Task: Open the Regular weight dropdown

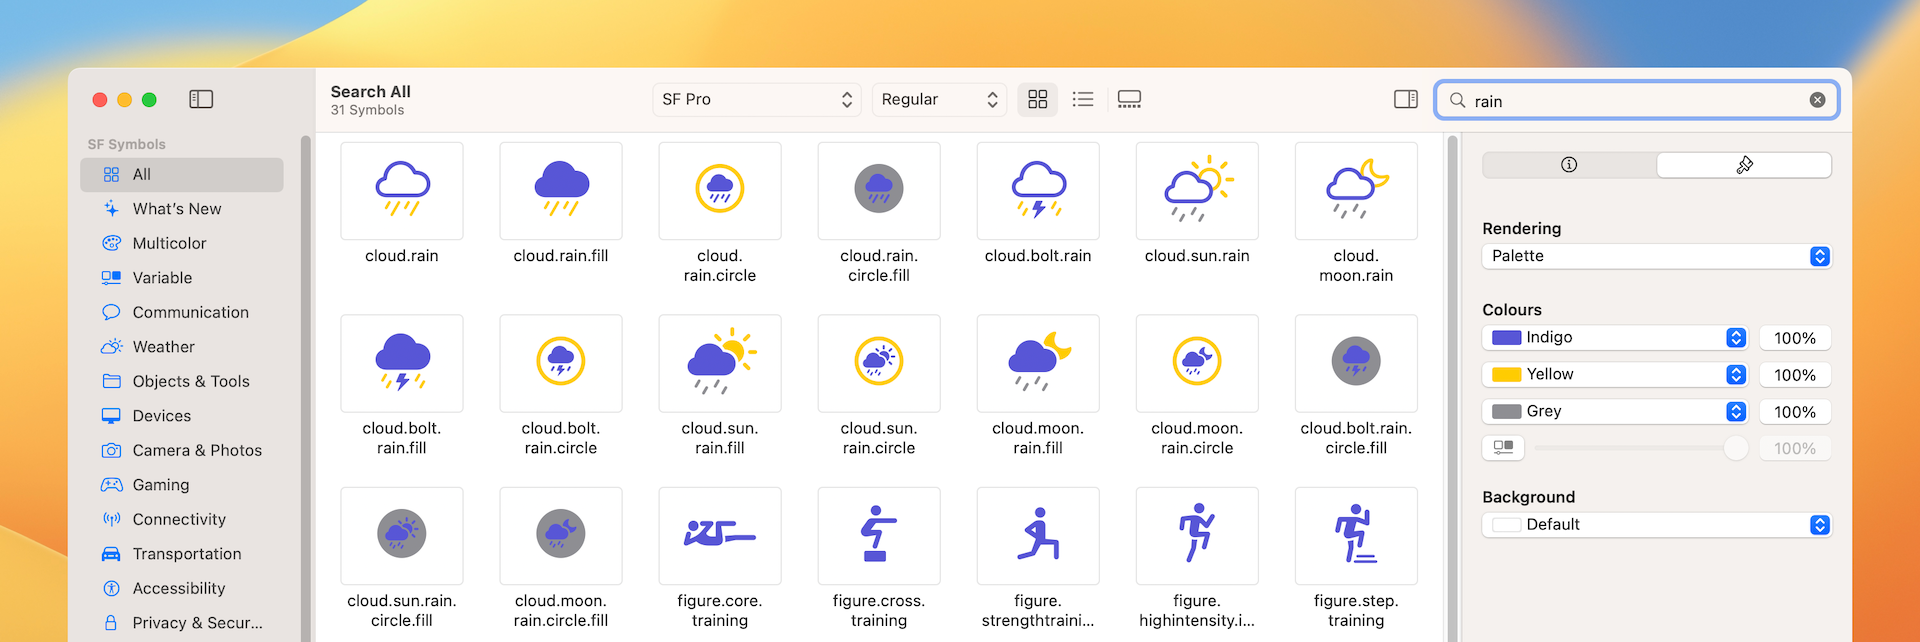Action: [939, 99]
